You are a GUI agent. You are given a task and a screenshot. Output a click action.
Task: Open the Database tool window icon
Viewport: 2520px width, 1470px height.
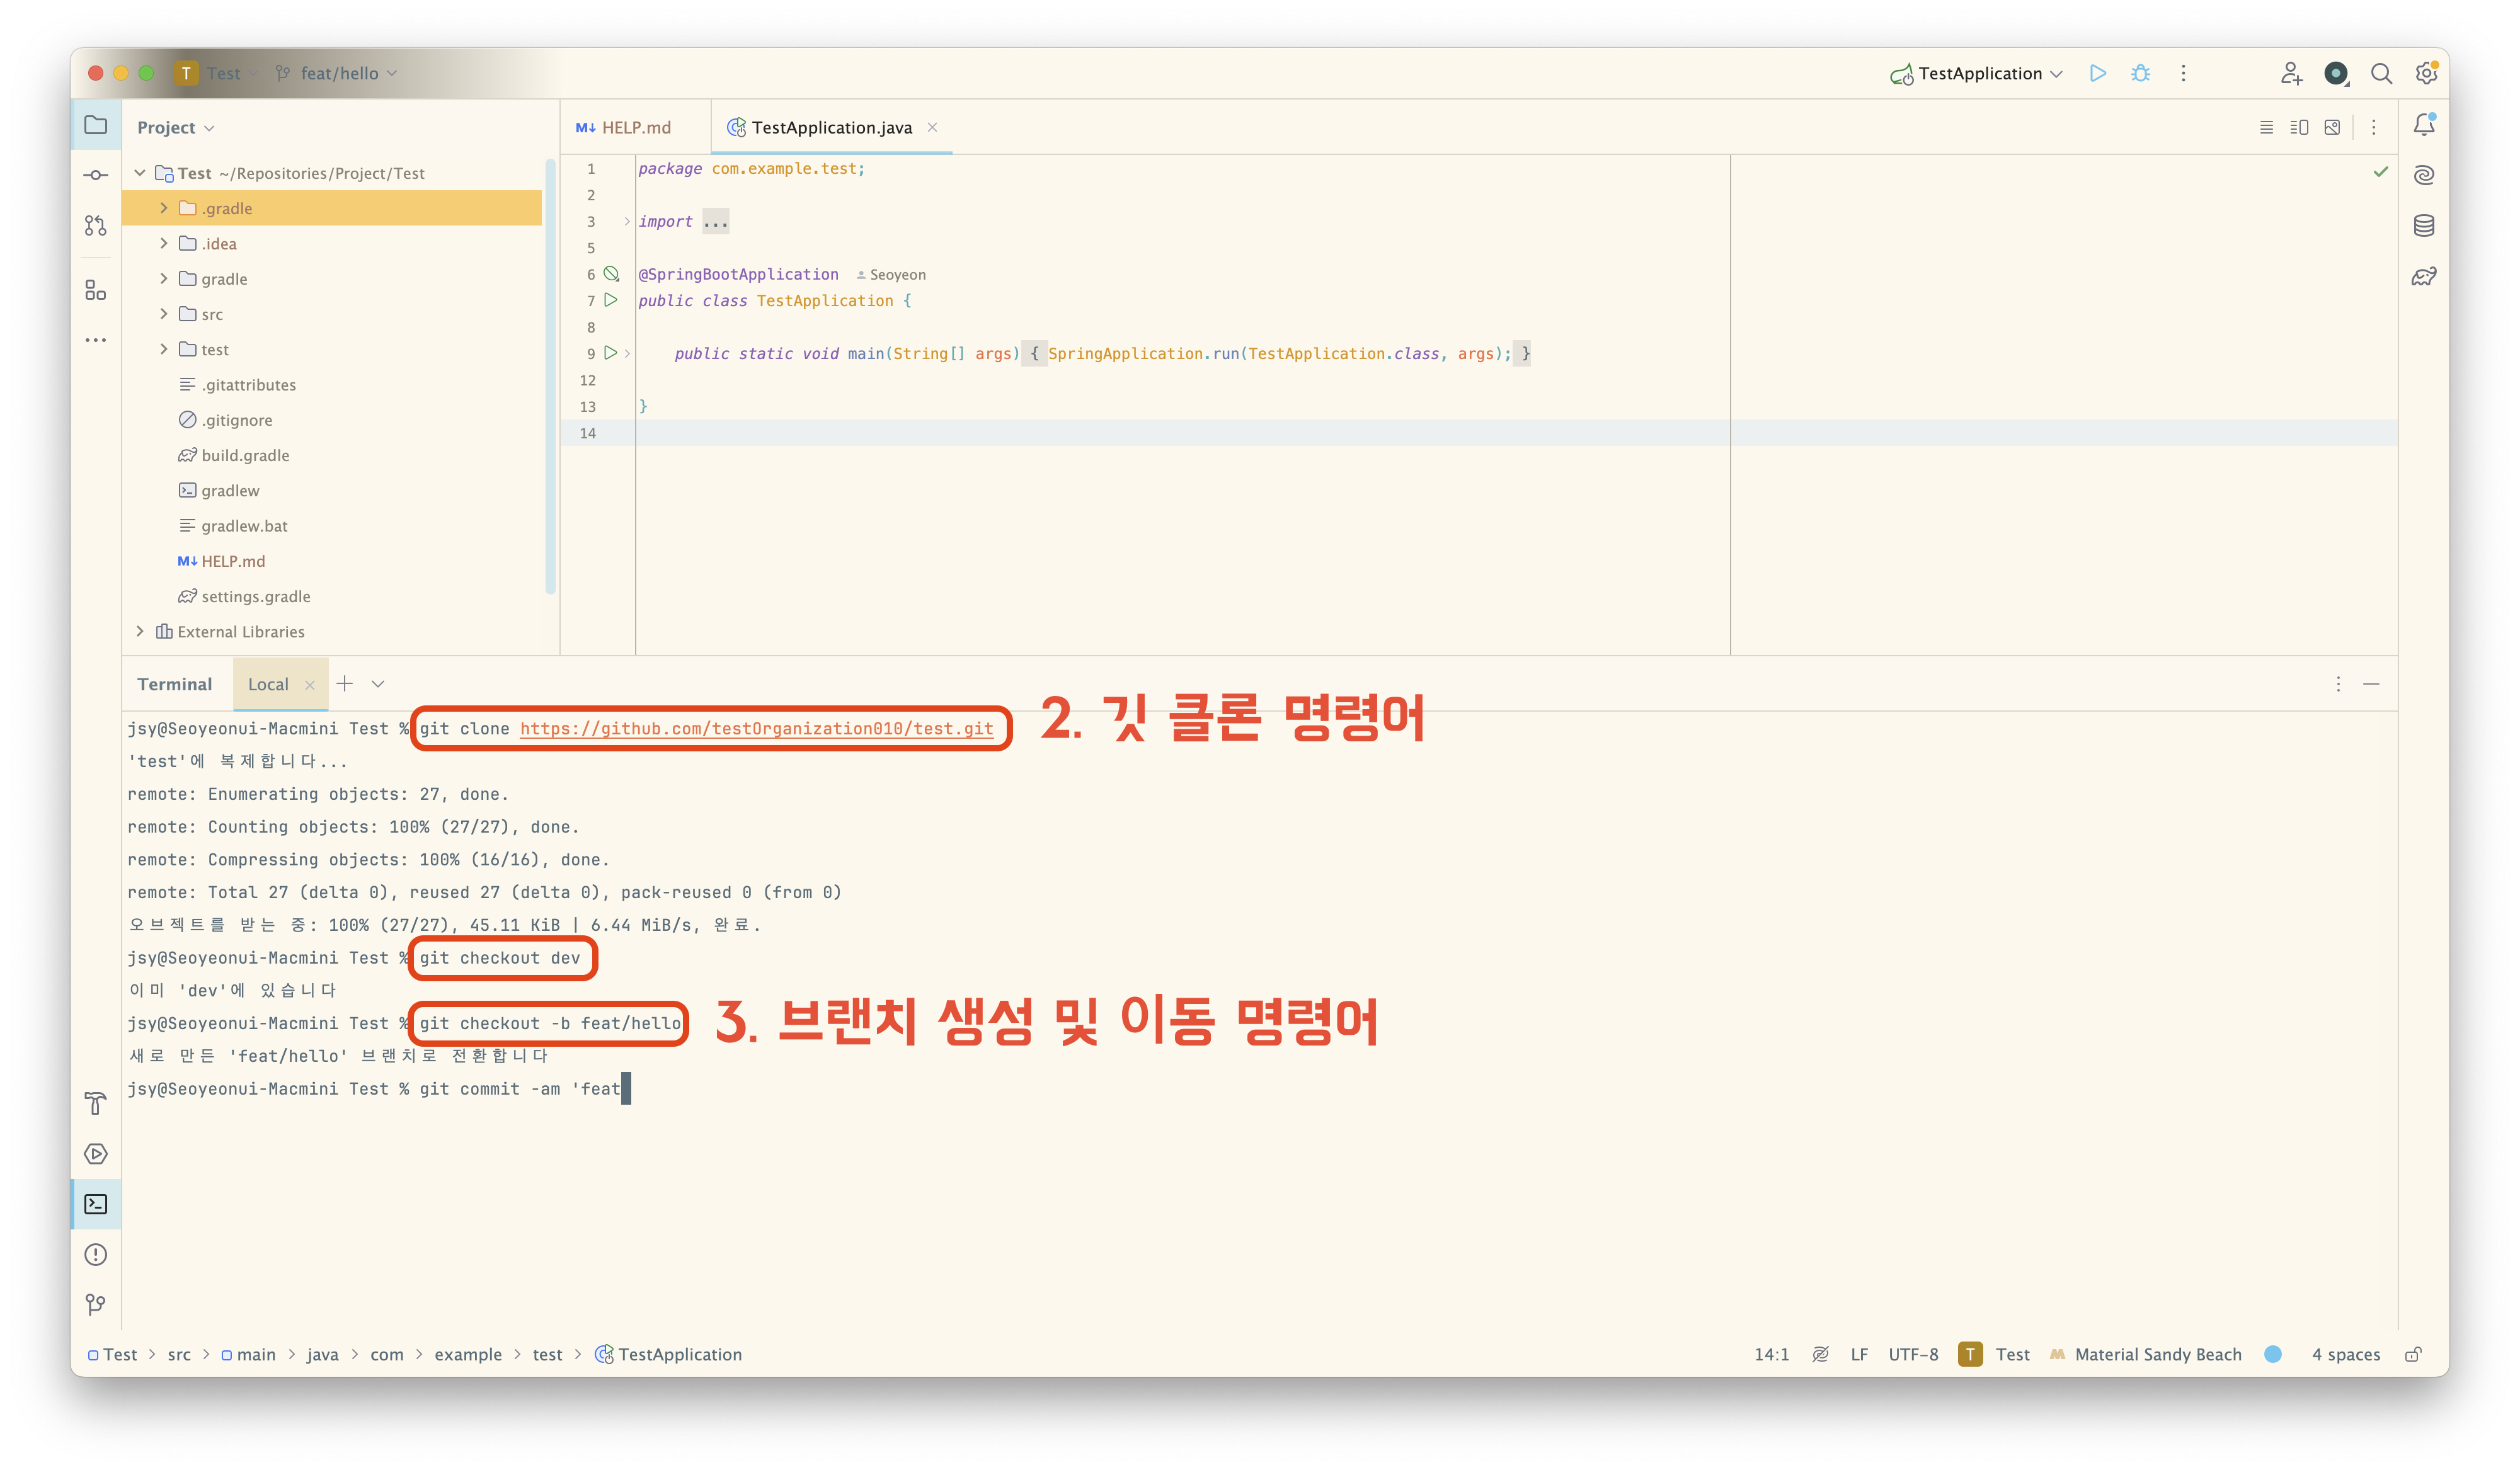coord(2424,226)
